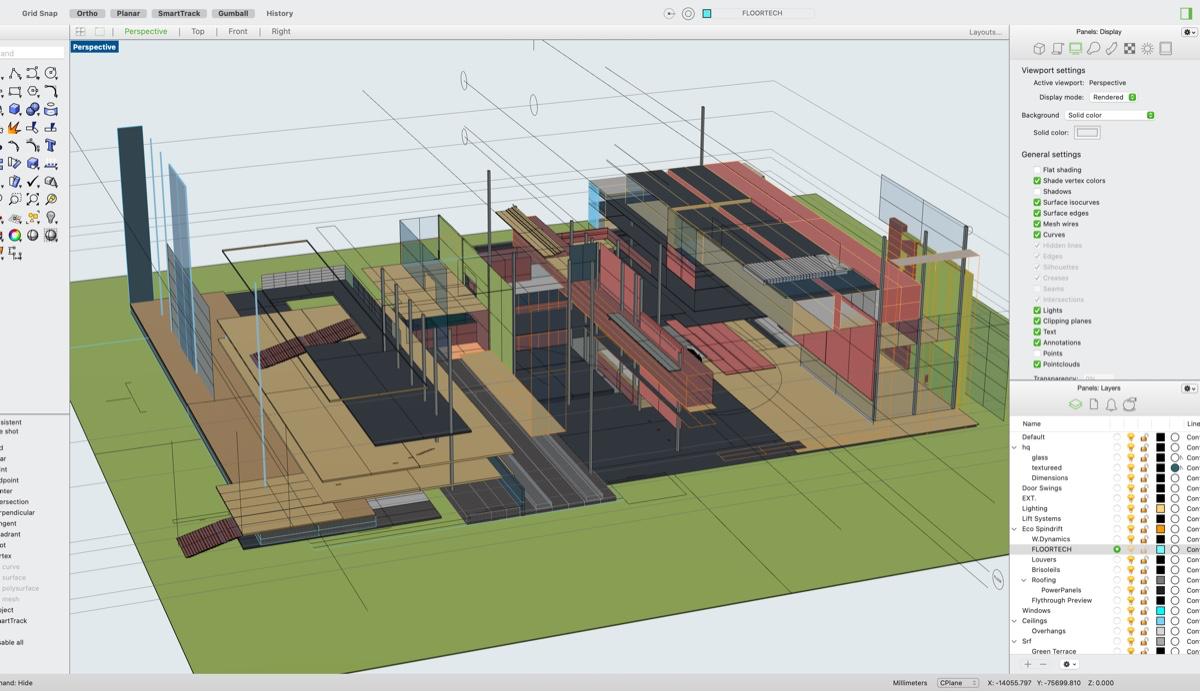Enable the Shadows checkbox
1200x692 pixels.
(1037, 191)
